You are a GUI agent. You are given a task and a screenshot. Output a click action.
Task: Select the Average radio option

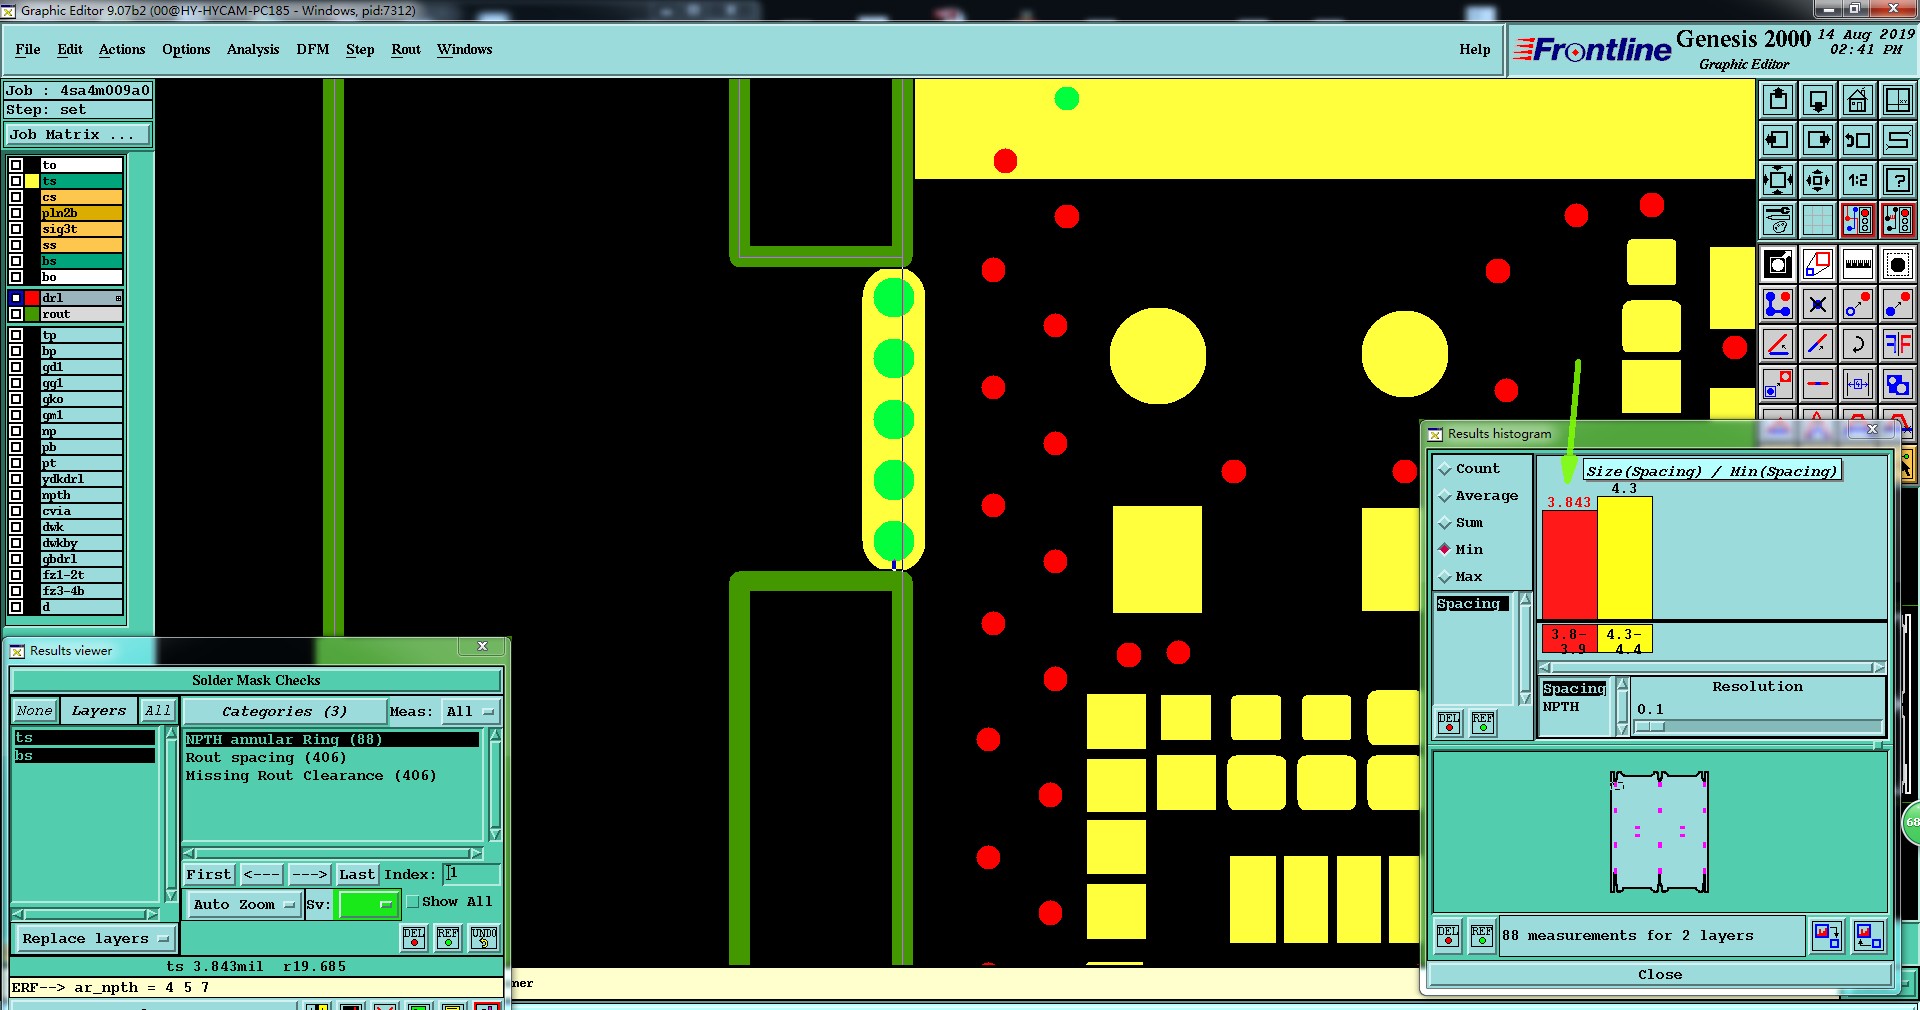pyautogui.click(x=1445, y=496)
